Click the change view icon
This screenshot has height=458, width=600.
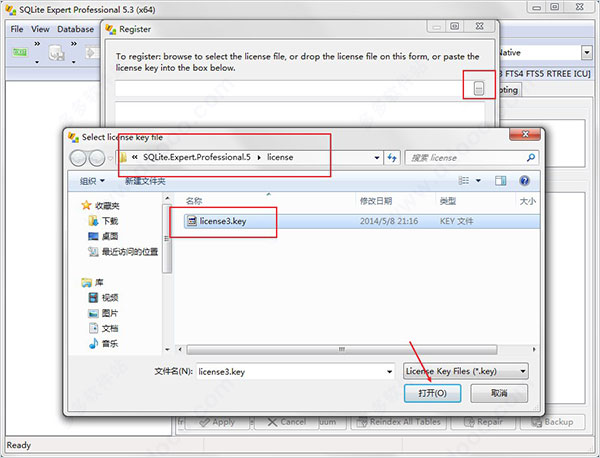pos(463,180)
